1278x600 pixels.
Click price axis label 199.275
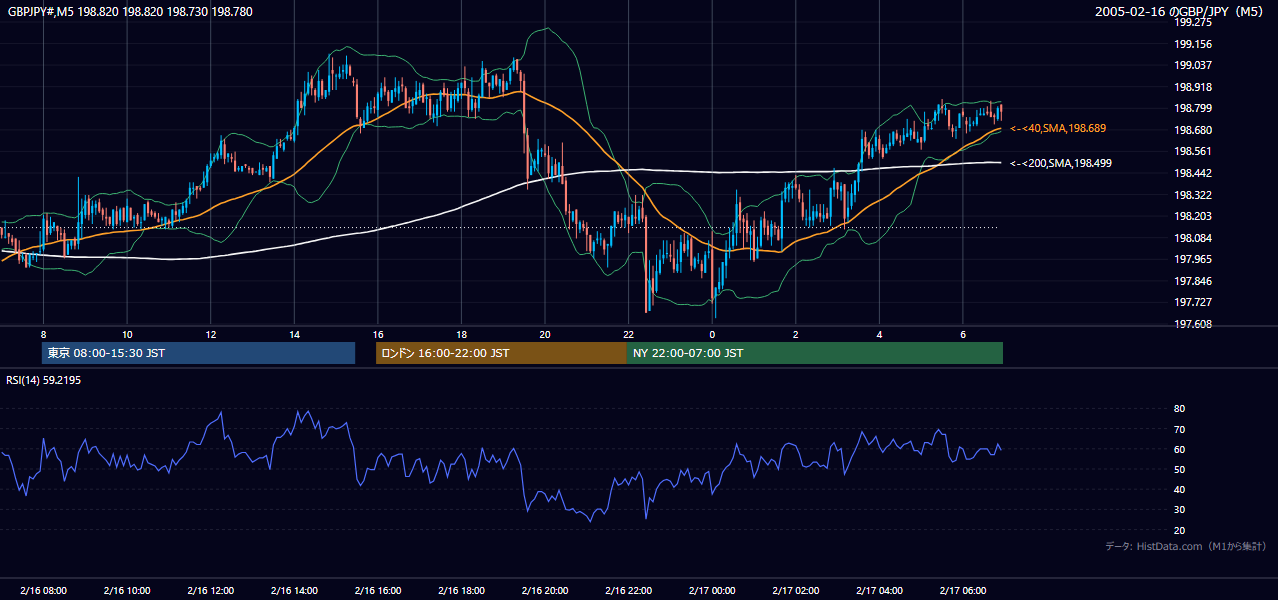[1193, 22]
